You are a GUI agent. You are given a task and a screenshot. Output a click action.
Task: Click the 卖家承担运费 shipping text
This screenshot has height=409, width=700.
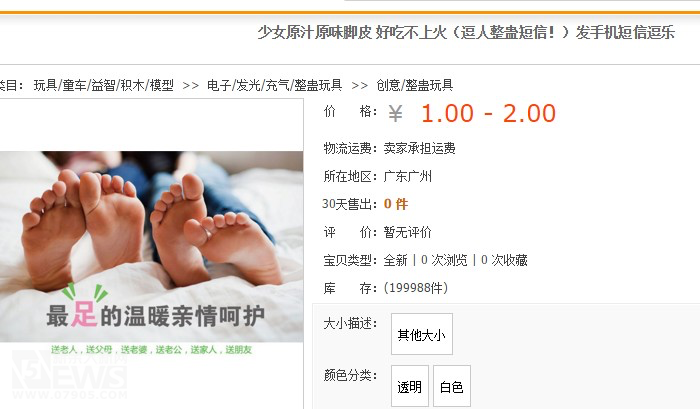(420, 148)
